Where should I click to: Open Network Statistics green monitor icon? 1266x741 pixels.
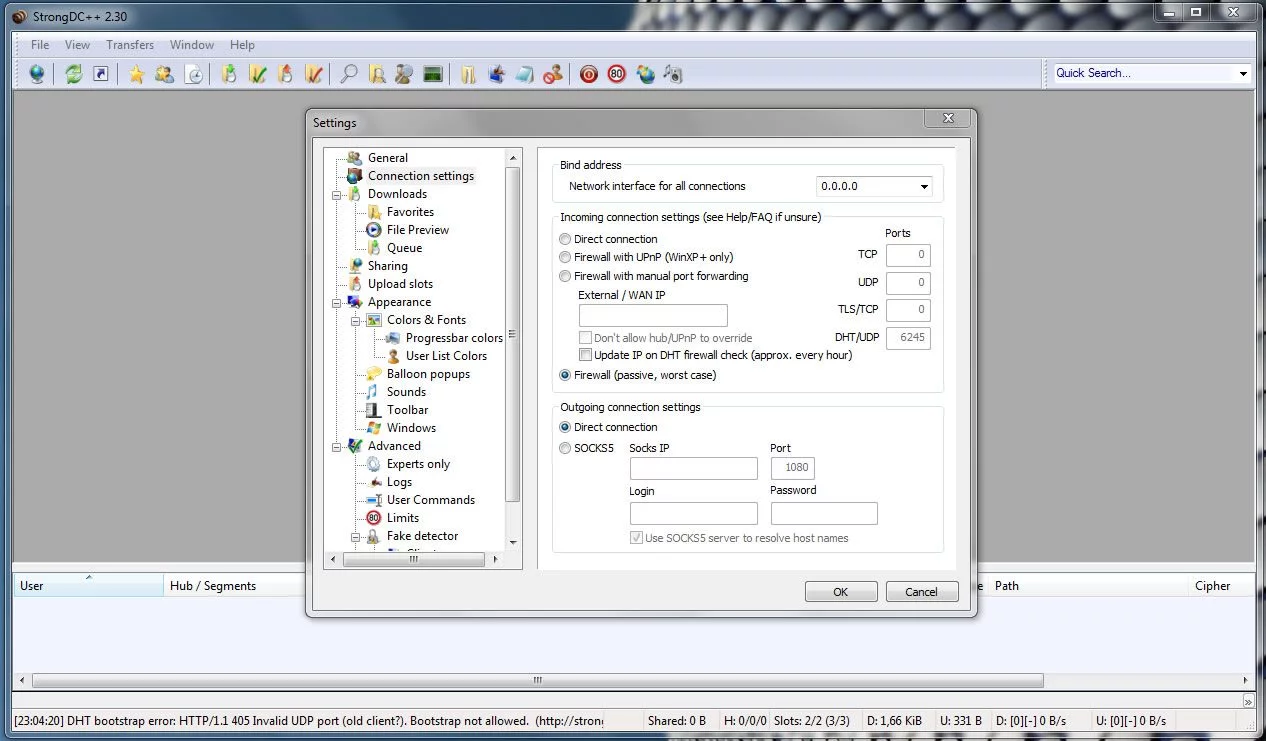(433, 74)
